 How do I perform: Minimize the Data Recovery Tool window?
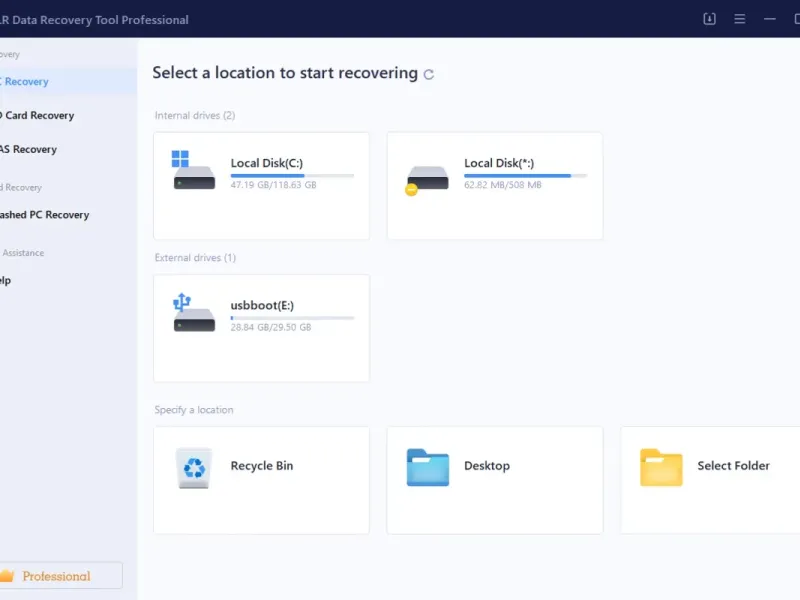click(x=769, y=19)
